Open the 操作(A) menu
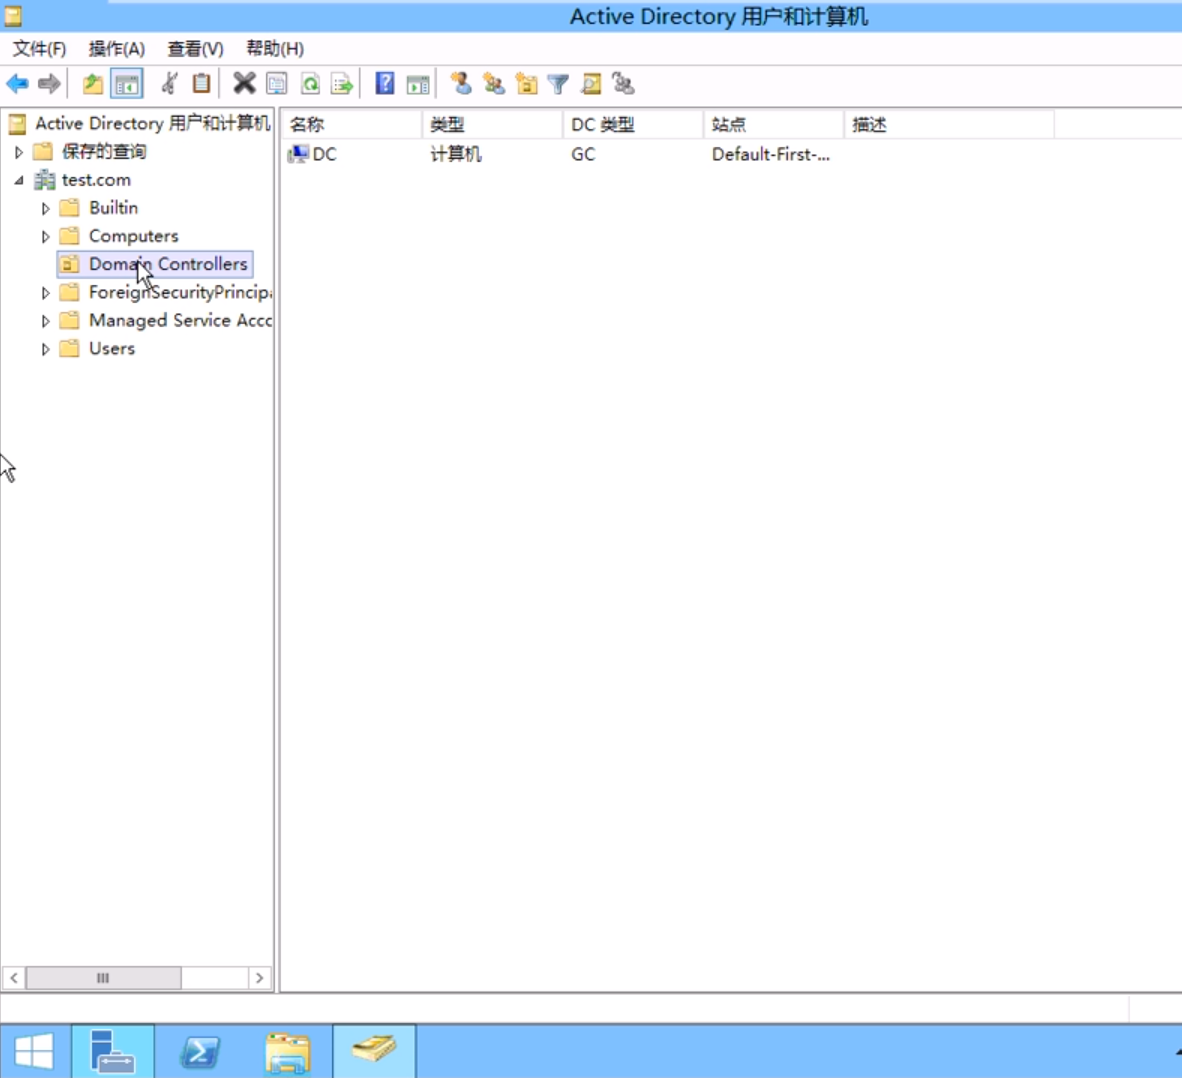This screenshot has width=1182, height=1078. coord(117,49)
